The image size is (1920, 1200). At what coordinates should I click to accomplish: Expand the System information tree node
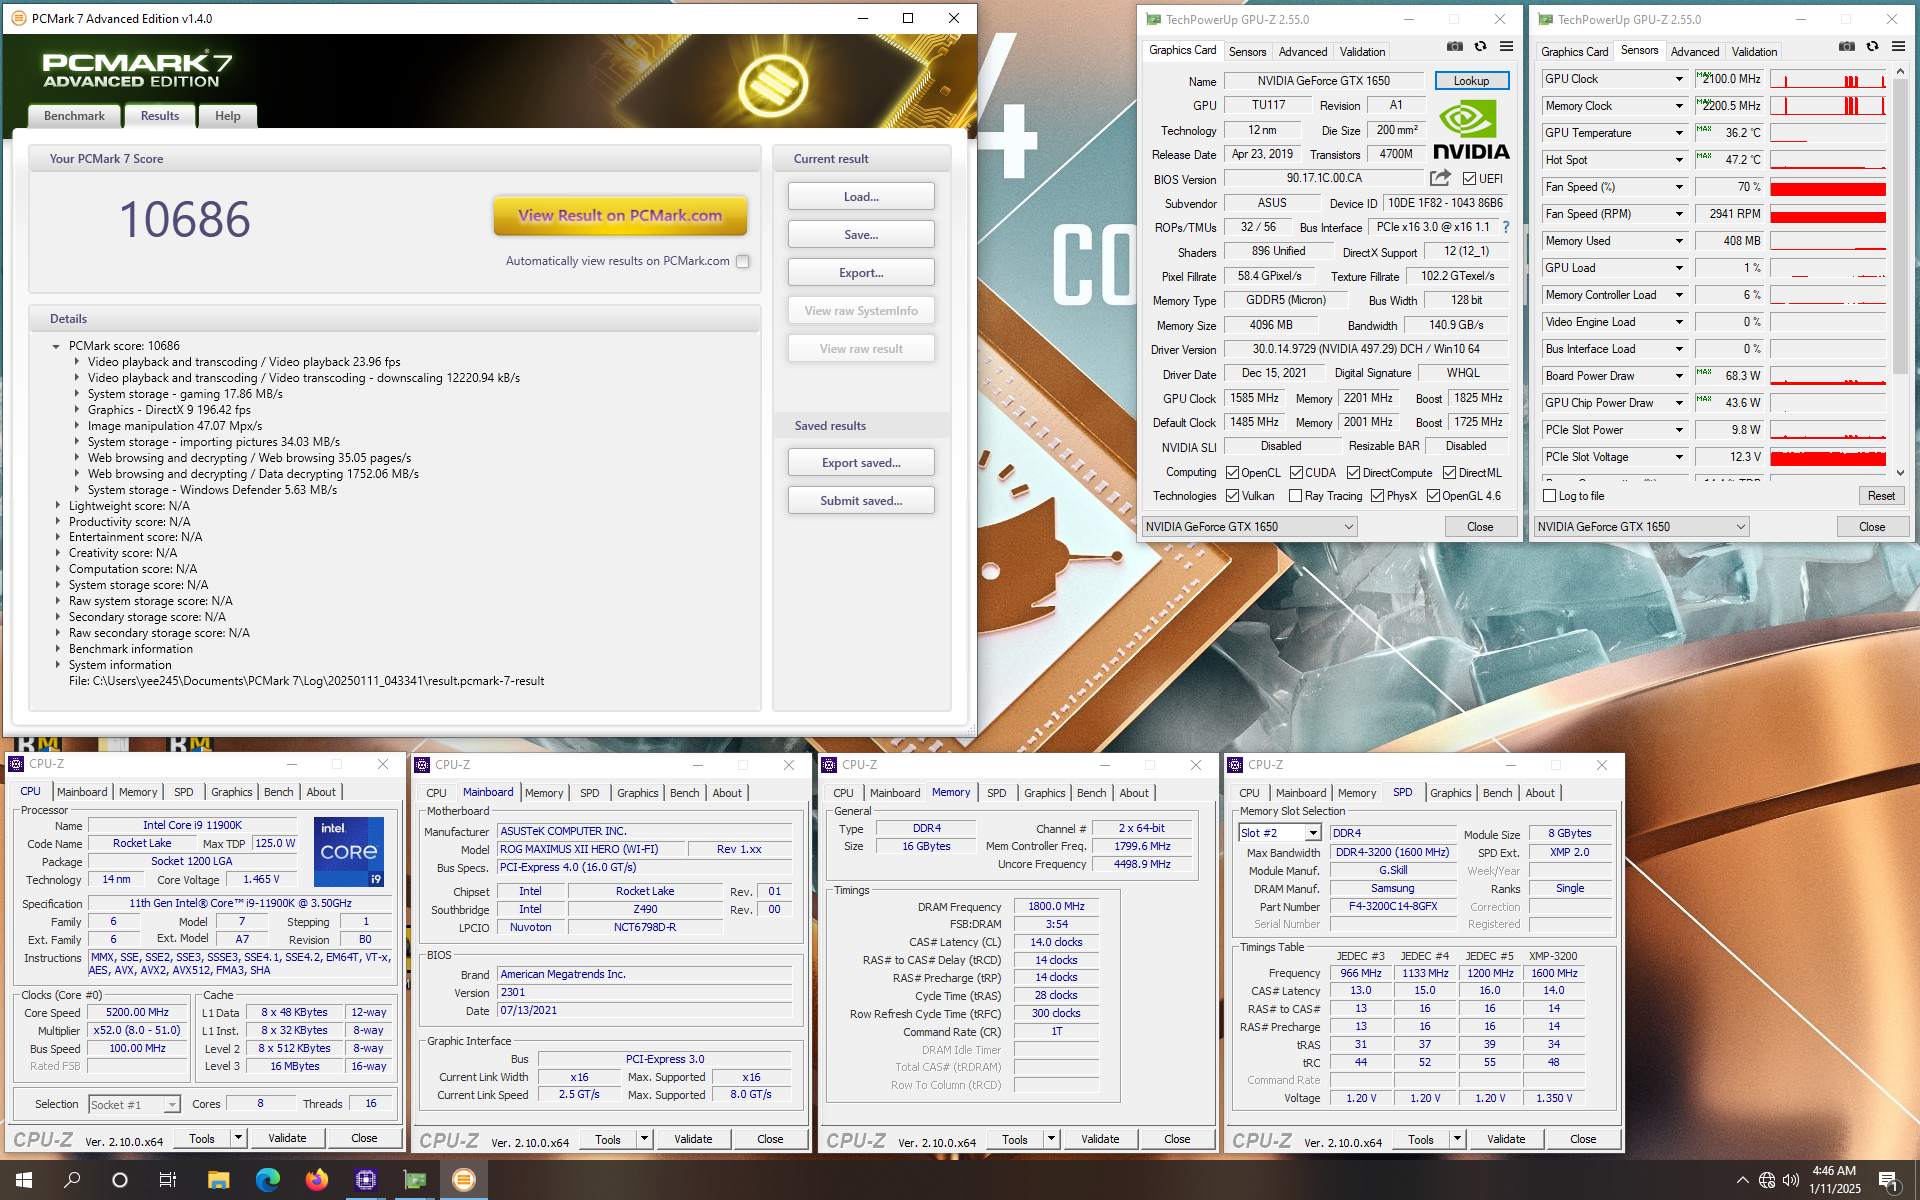coord(57,665)
